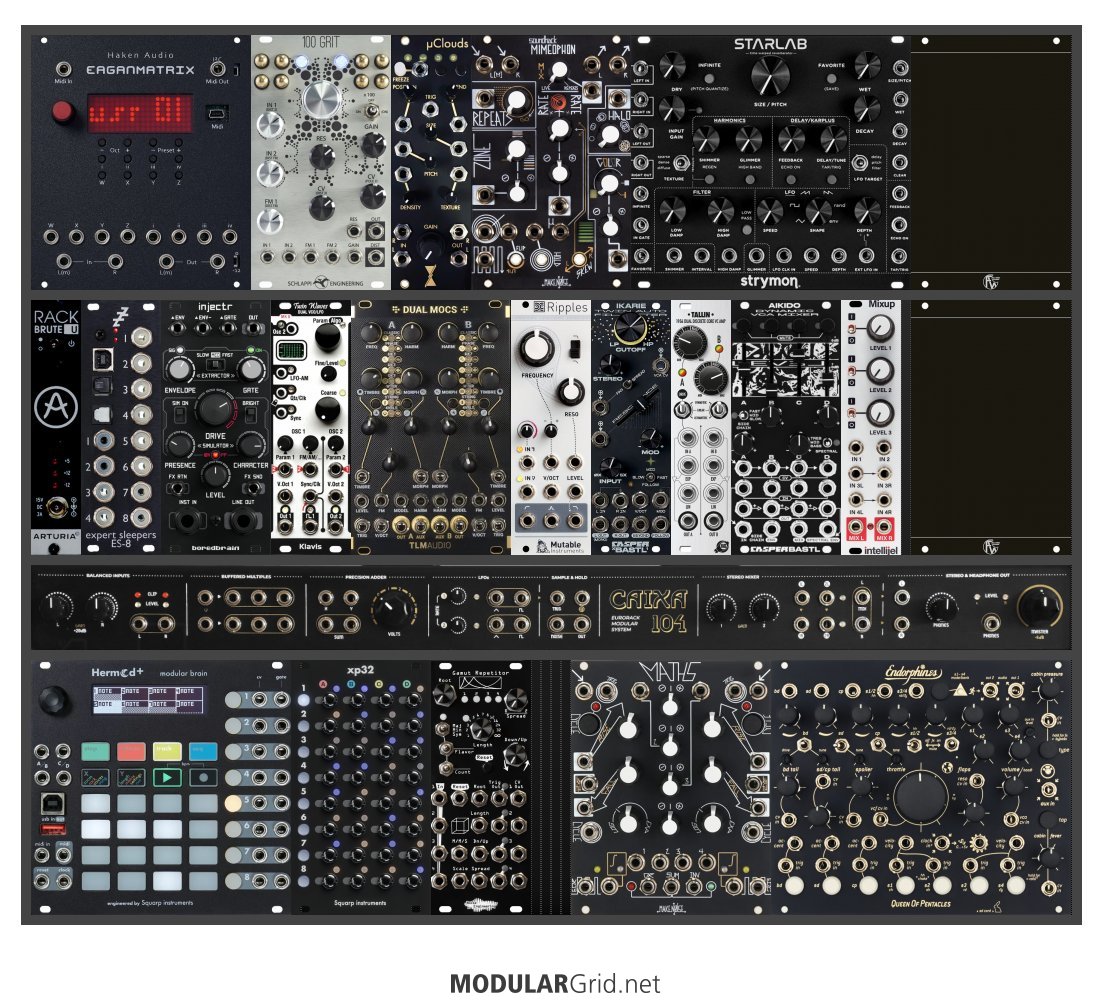Click the Midi USB port on EaganMatrix
1112x1005 pixels.
(216, 113)
